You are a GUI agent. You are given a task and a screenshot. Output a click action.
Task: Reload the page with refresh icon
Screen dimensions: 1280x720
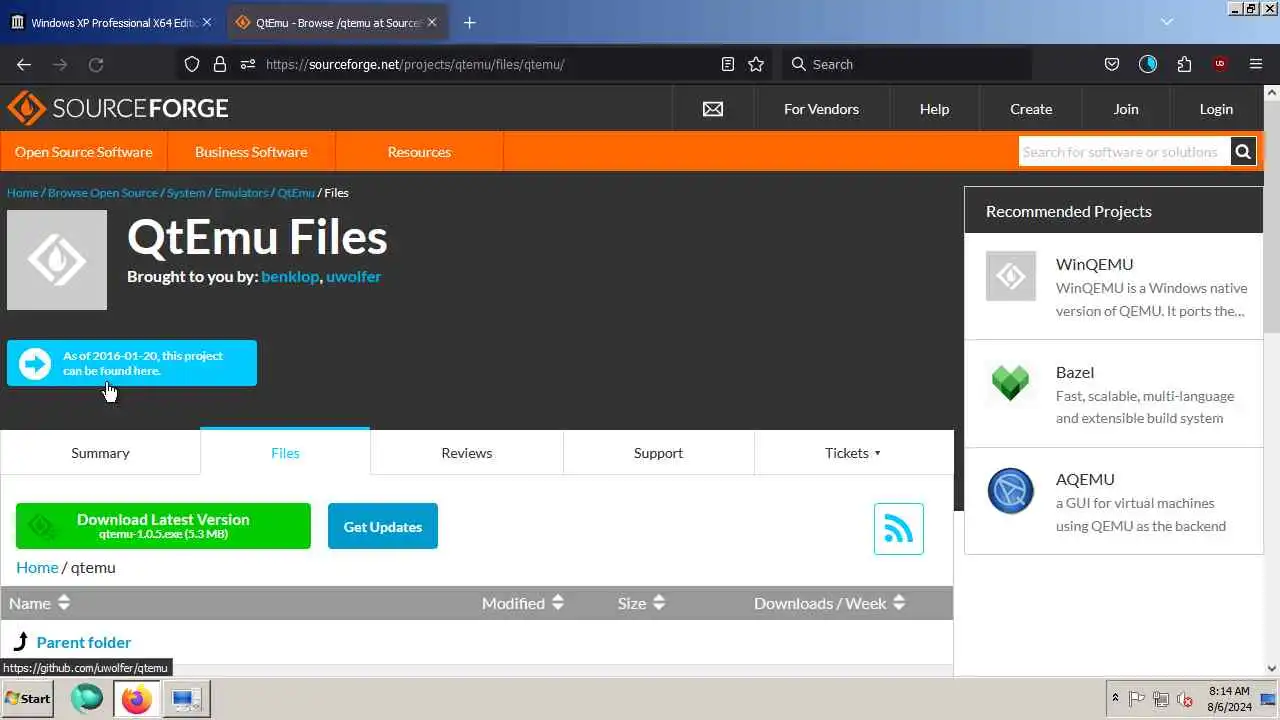point(96,64)
